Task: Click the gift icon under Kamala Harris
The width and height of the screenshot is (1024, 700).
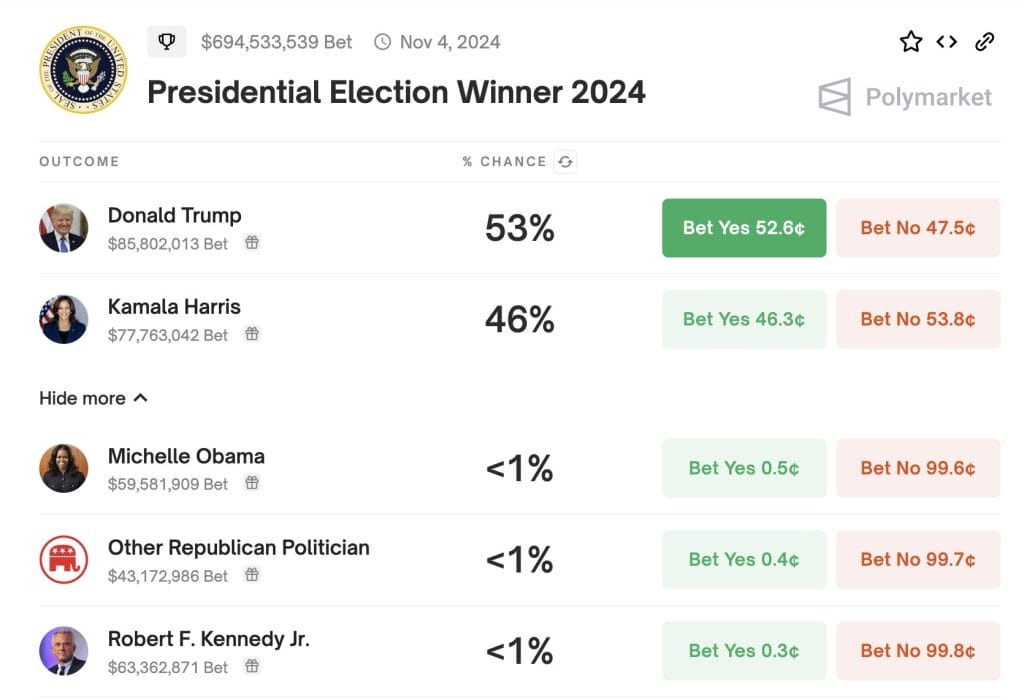Action: coord(252,335)
